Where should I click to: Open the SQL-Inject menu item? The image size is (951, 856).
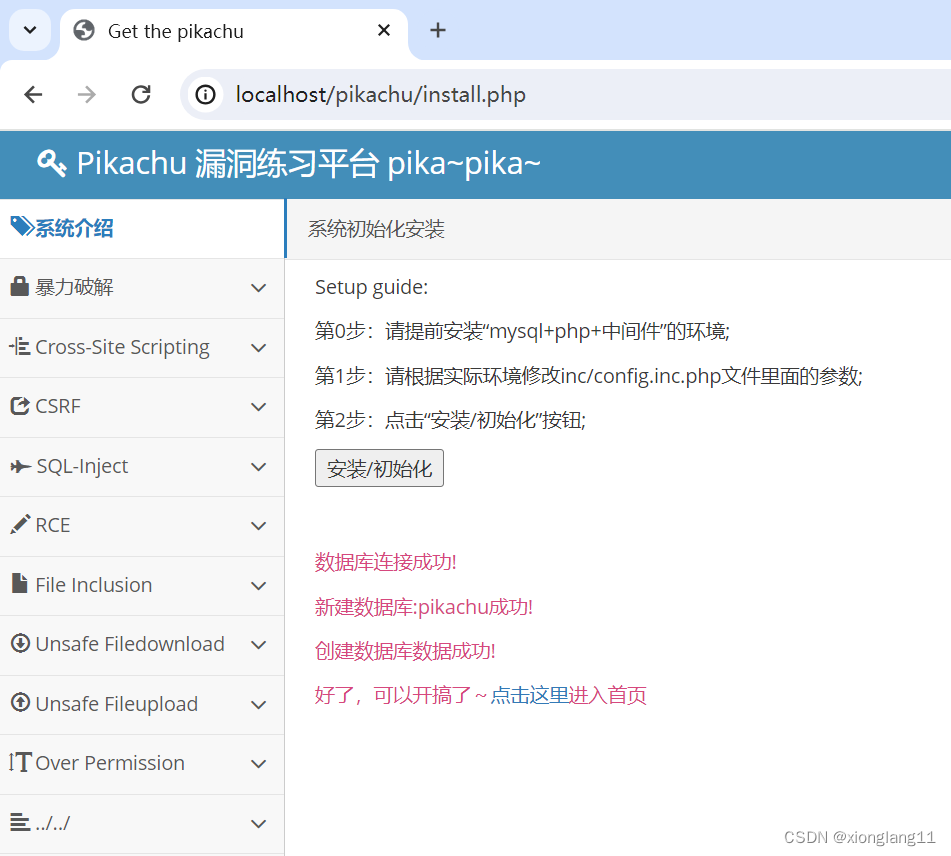pyautogui.click(x=142, y=467)
